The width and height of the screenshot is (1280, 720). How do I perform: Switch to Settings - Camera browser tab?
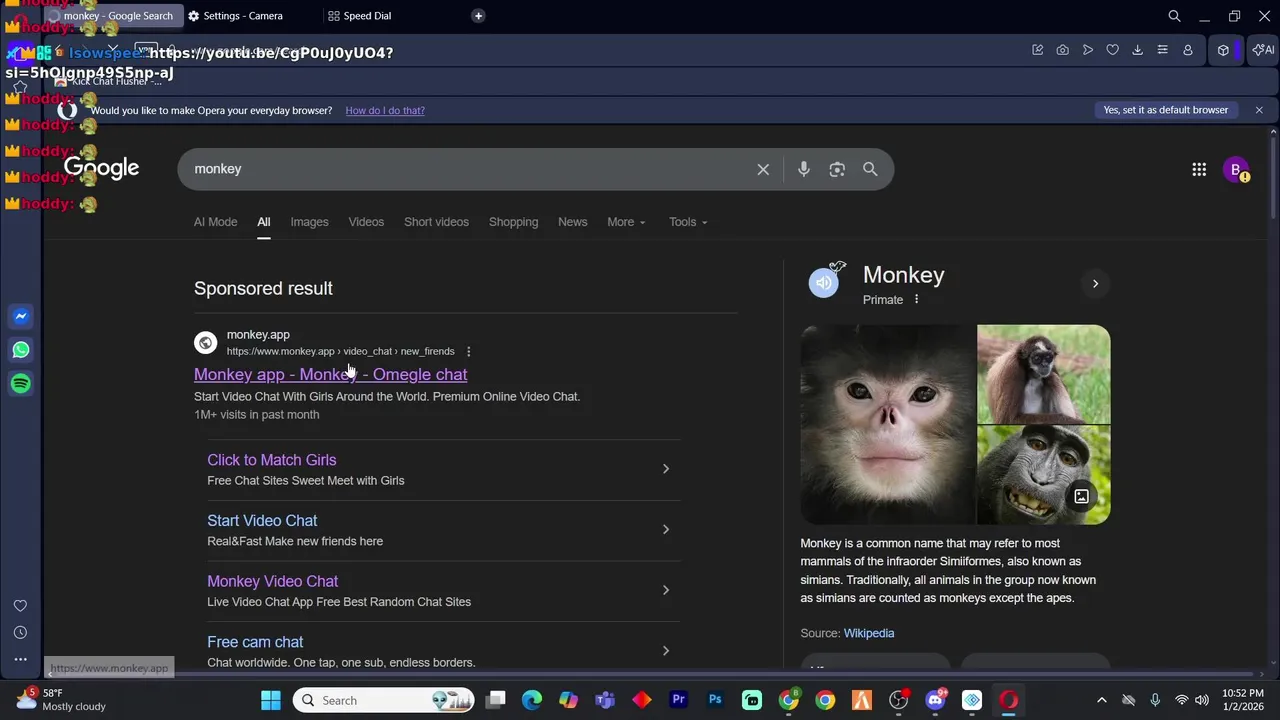tap(244, 16)
